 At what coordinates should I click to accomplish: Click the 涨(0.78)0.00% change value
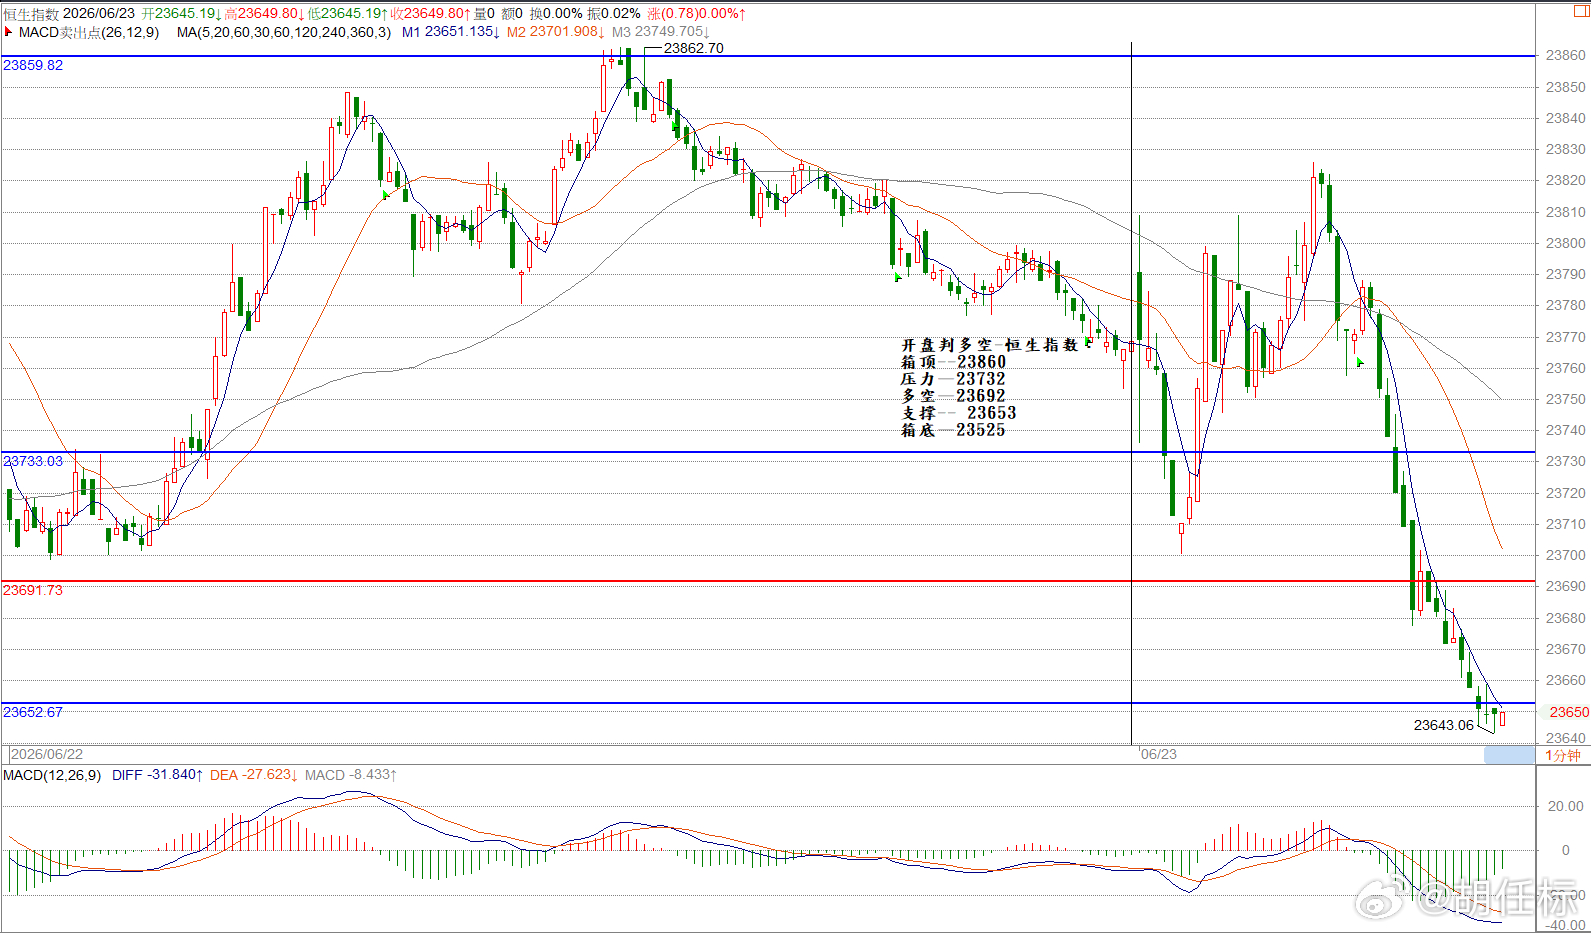(x=696, y=14)
